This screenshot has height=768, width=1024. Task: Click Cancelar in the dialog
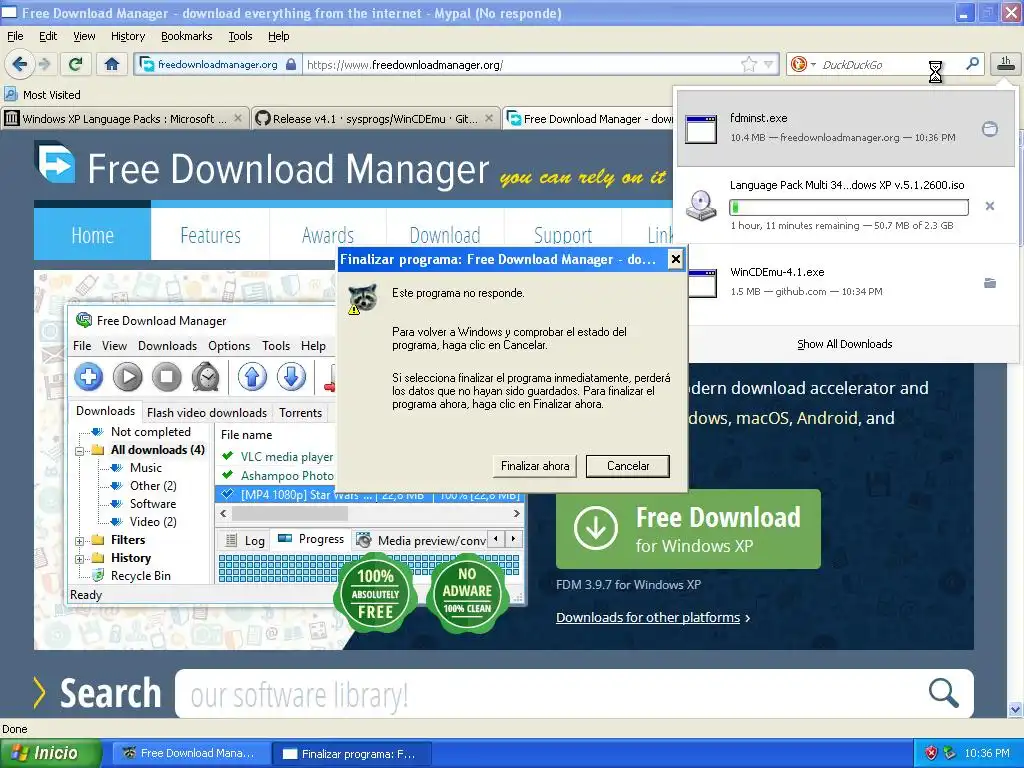(x=628, y=466)
